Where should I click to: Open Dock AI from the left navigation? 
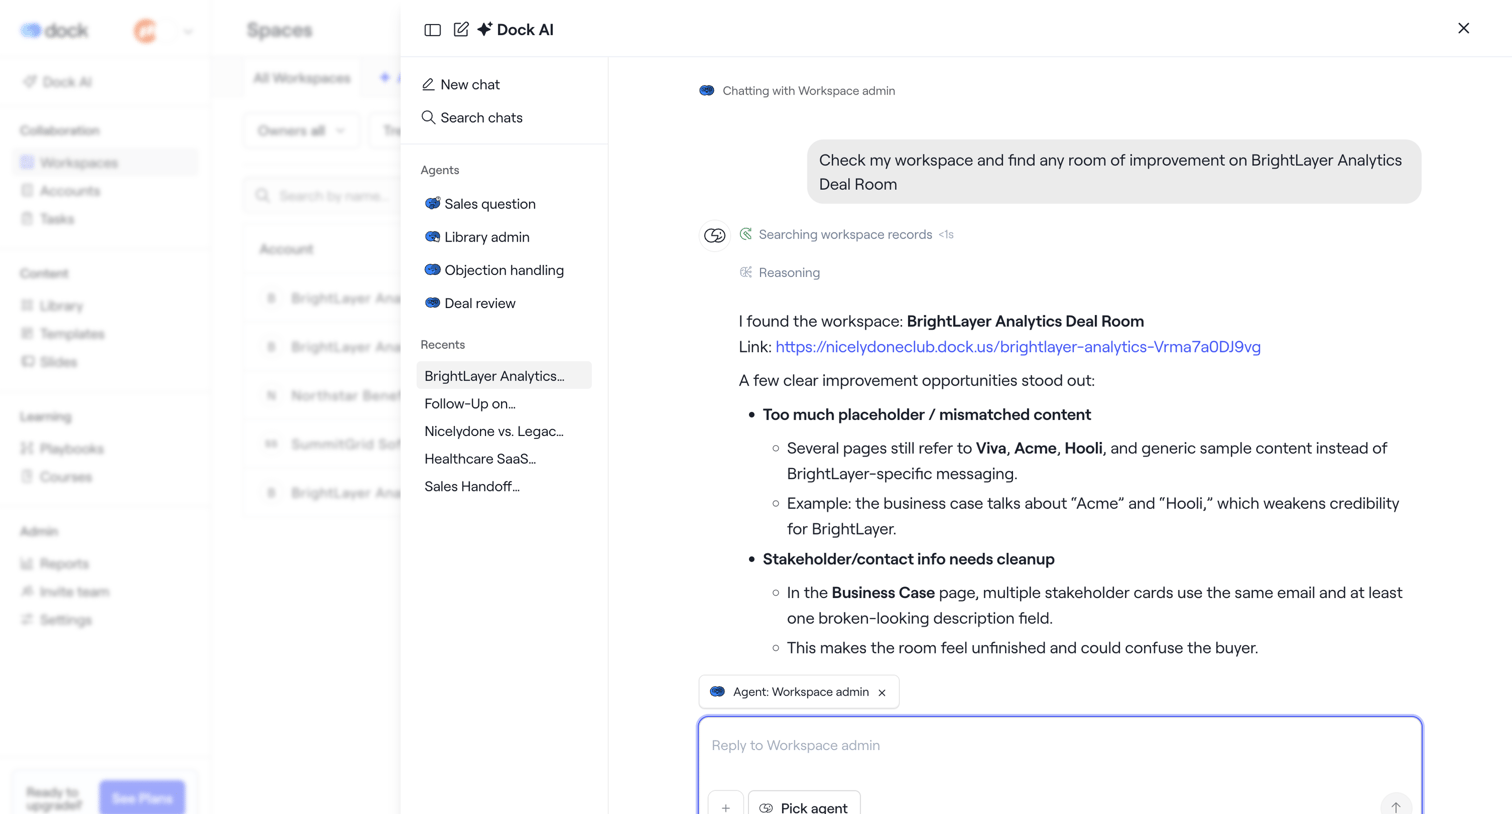(58, 82)
